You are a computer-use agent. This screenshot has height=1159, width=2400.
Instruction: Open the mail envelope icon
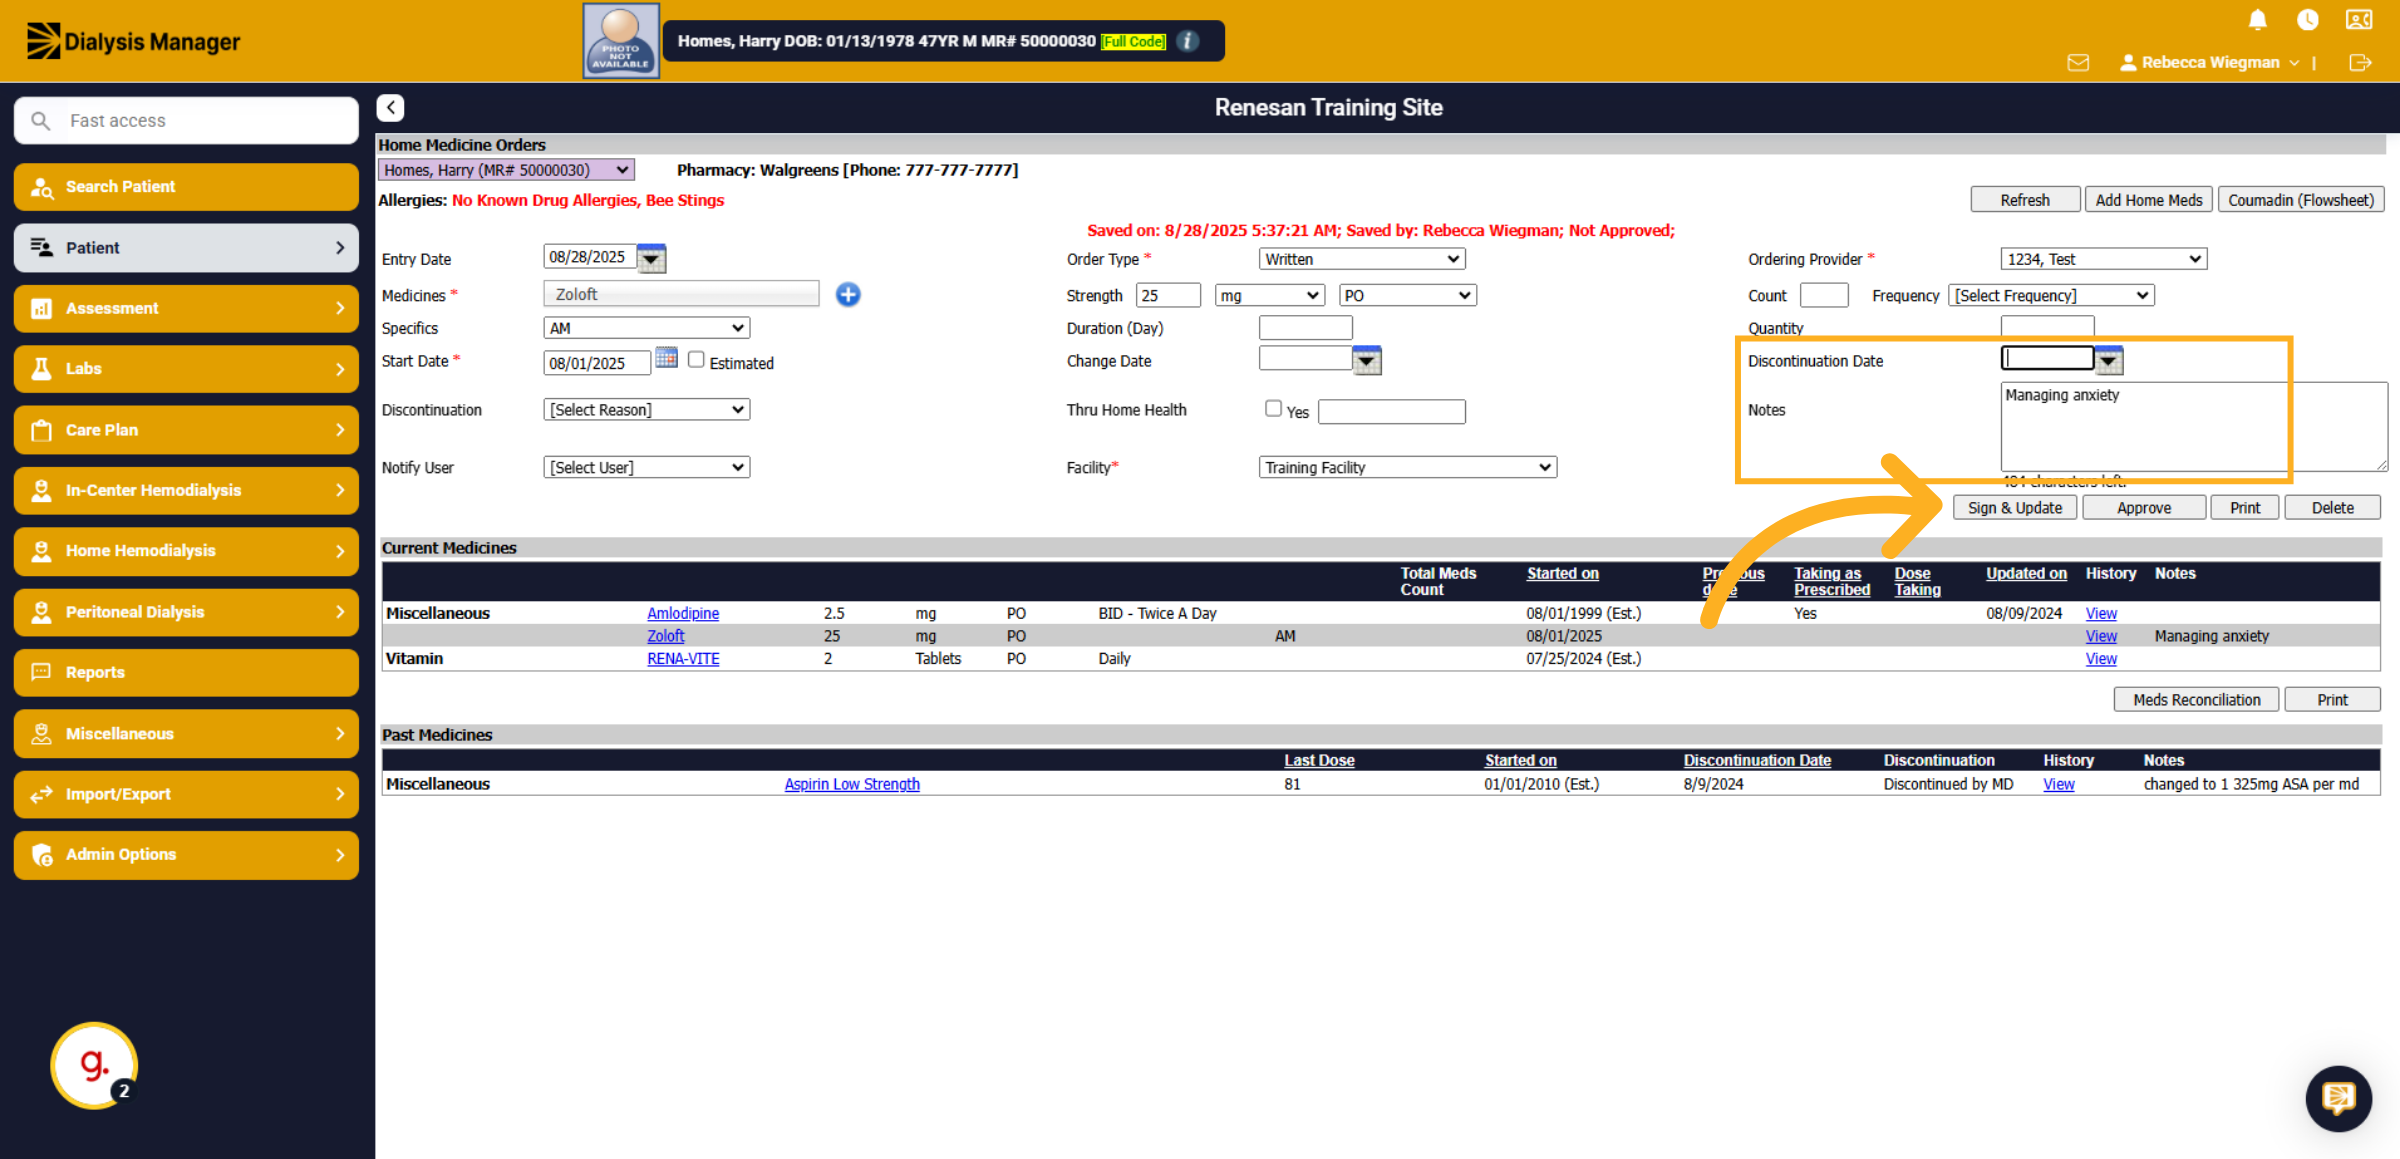pyautogui.click(x=2078, y=63)
